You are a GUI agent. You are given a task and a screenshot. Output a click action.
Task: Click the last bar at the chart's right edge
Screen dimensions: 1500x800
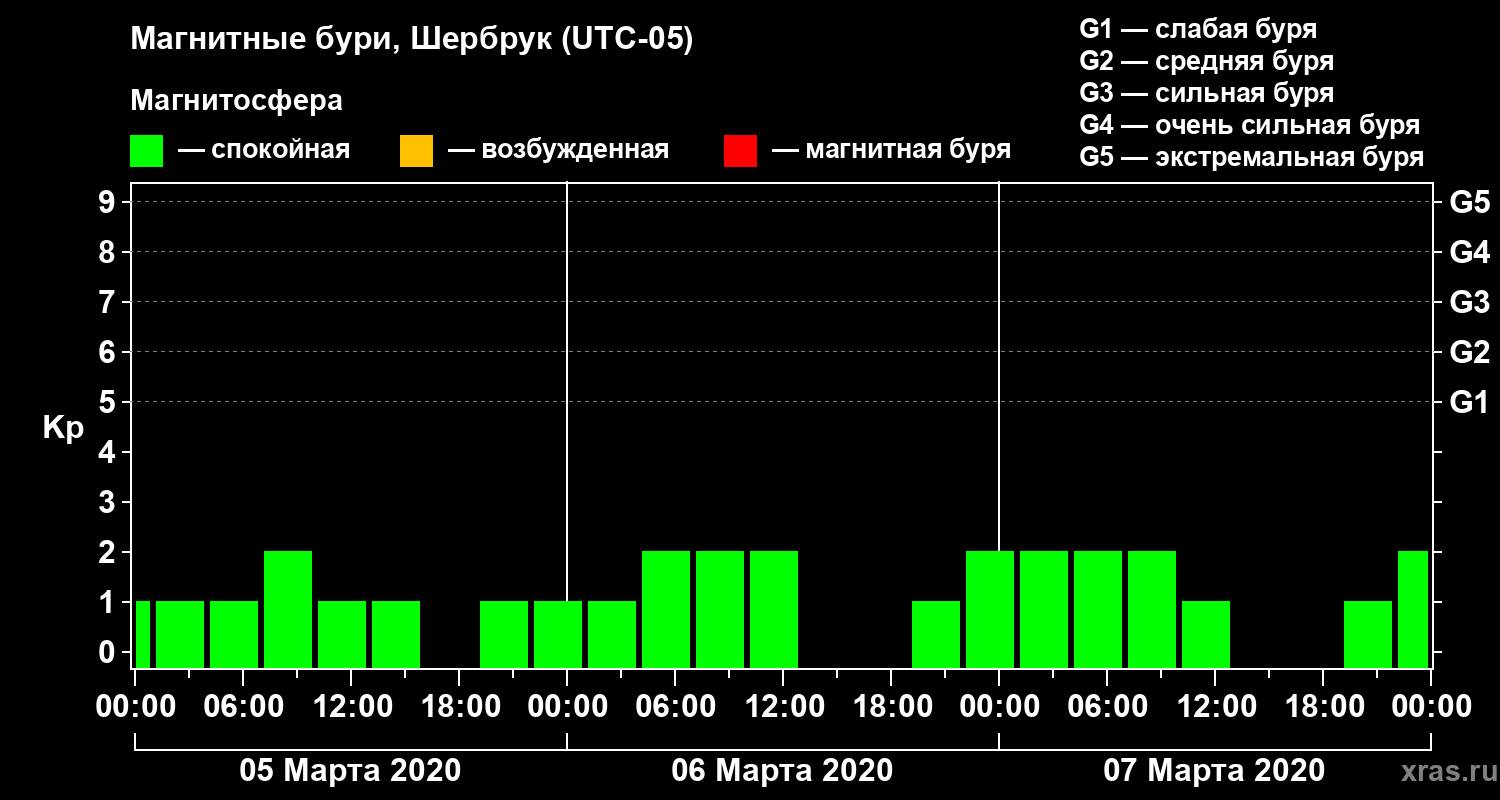1413,609
